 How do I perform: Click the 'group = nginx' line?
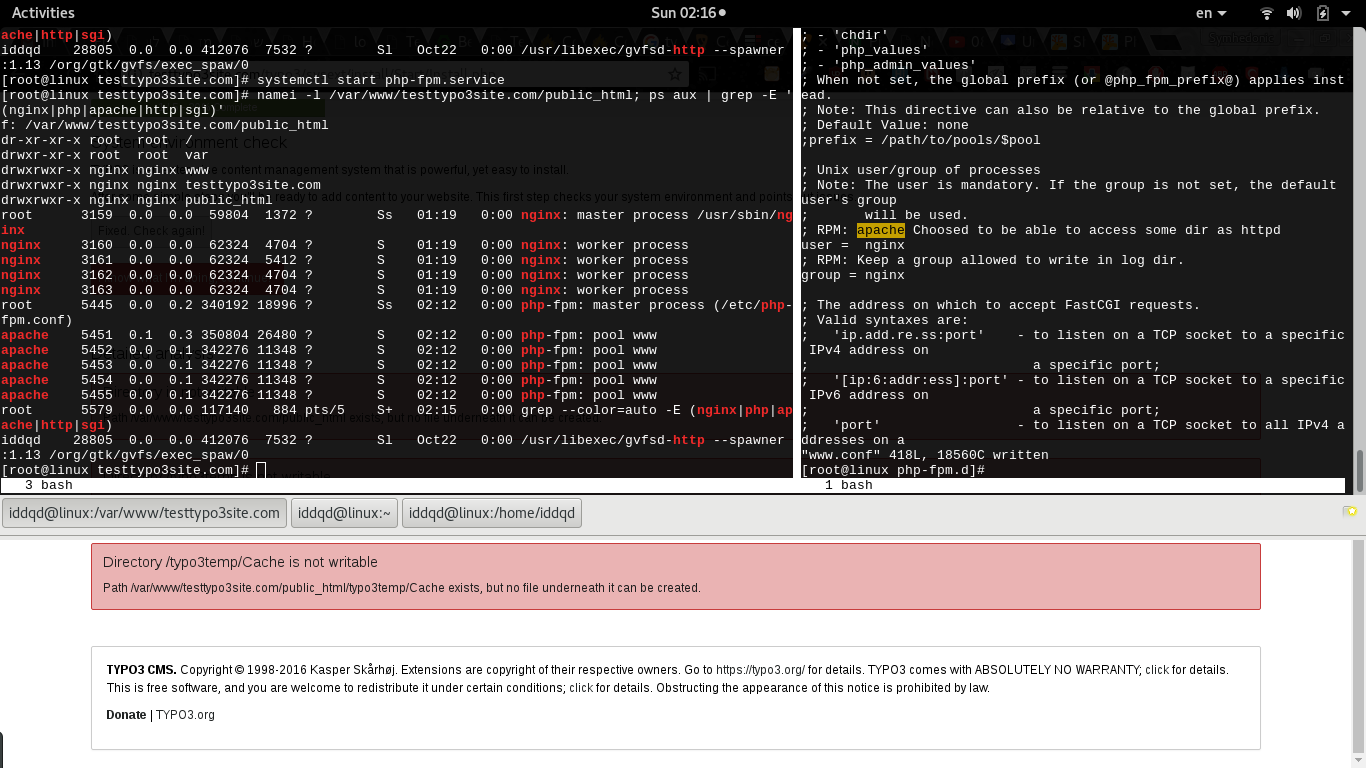[853, 275]
